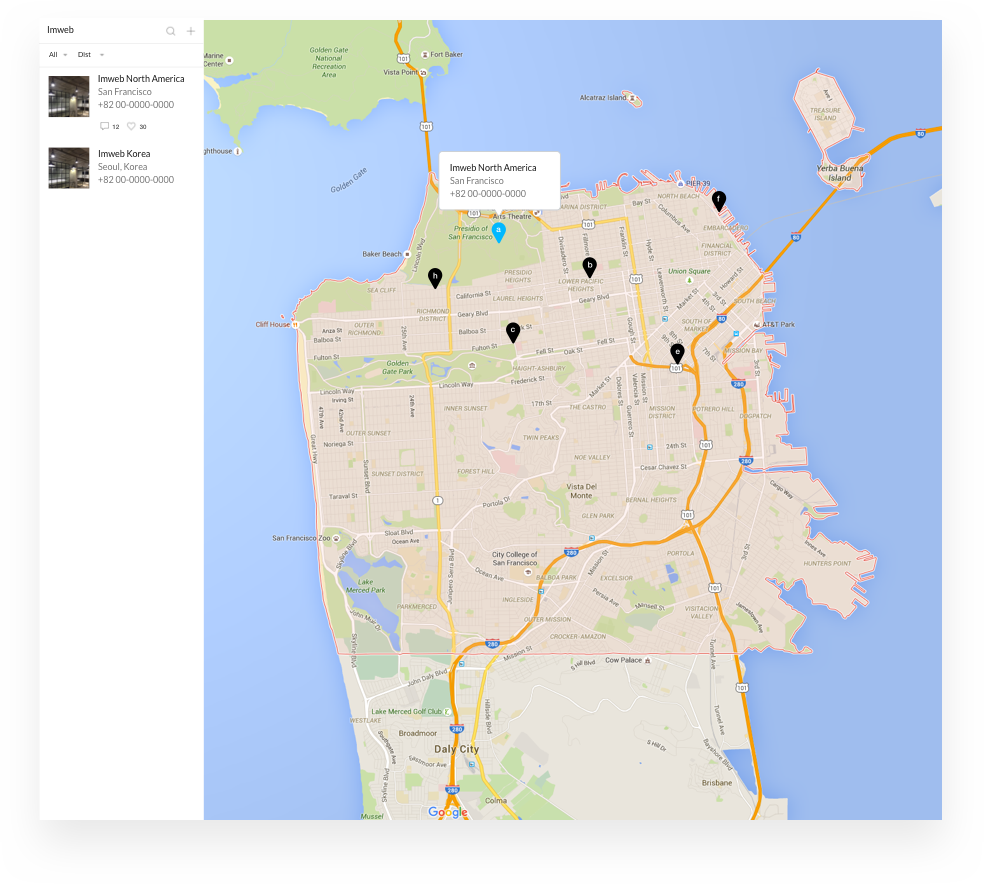Click the Presidio of San Francisco label

(x=470, y=233)
